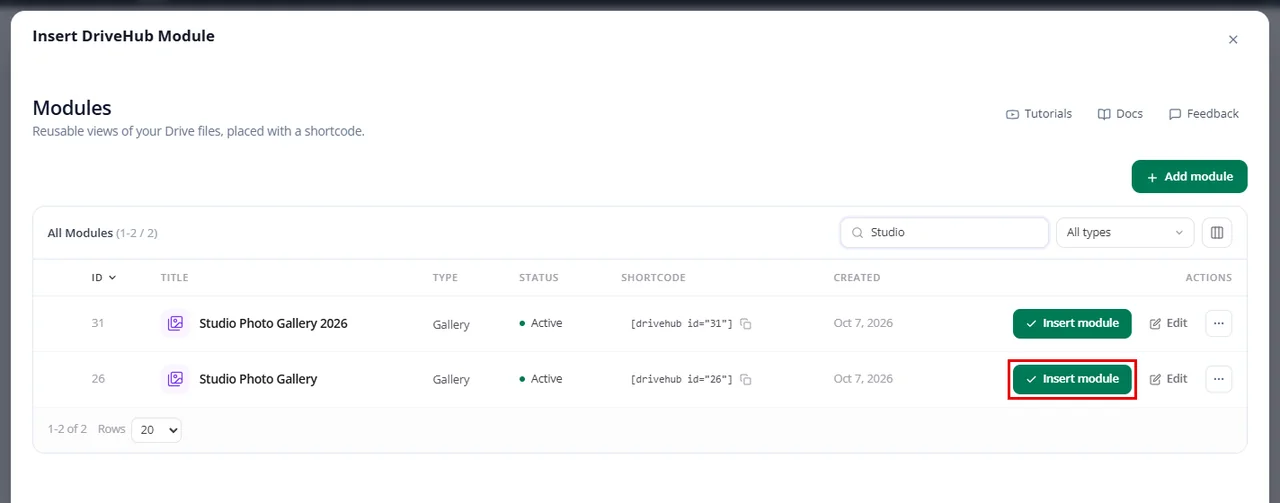Click the SHORTCODE column header
1280x503 pixels.
tap(653, 277)
